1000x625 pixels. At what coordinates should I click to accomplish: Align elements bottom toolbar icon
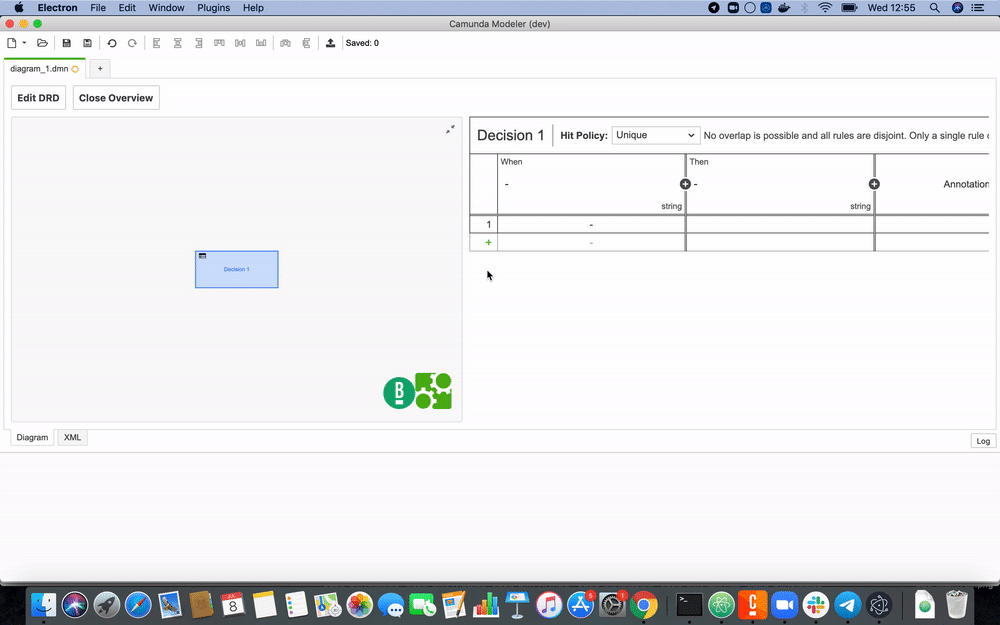coord(261,43)
